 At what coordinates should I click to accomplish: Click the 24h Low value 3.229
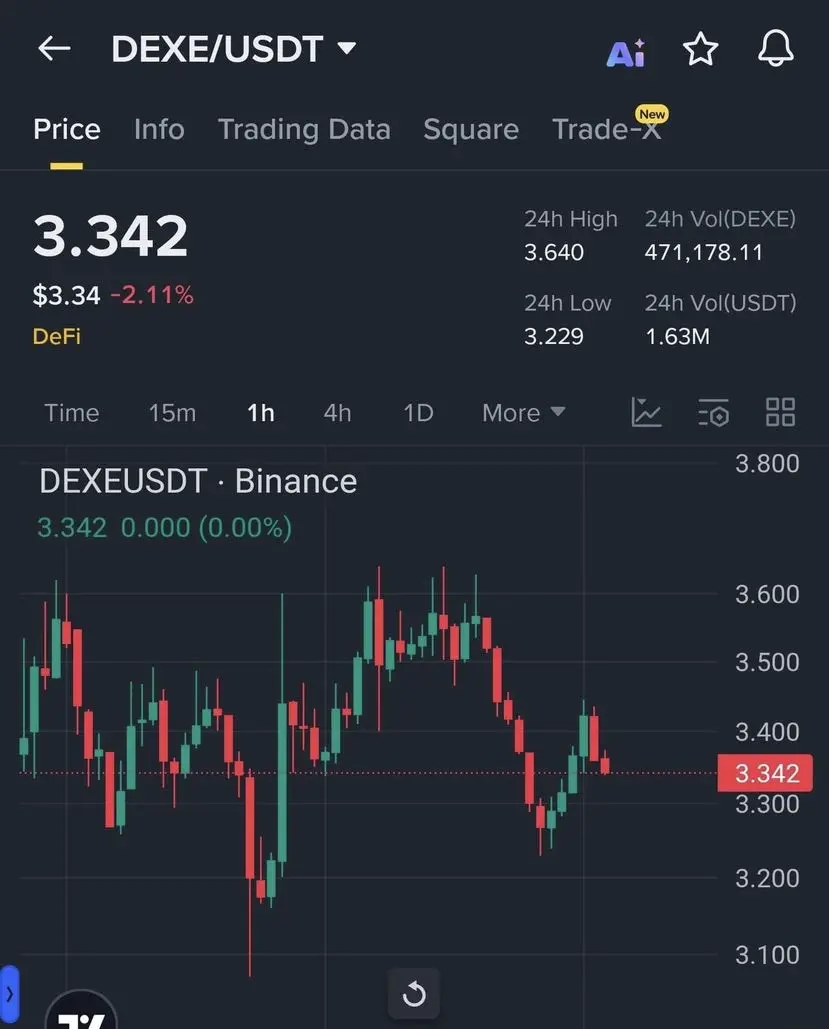[x=553, y=337]
